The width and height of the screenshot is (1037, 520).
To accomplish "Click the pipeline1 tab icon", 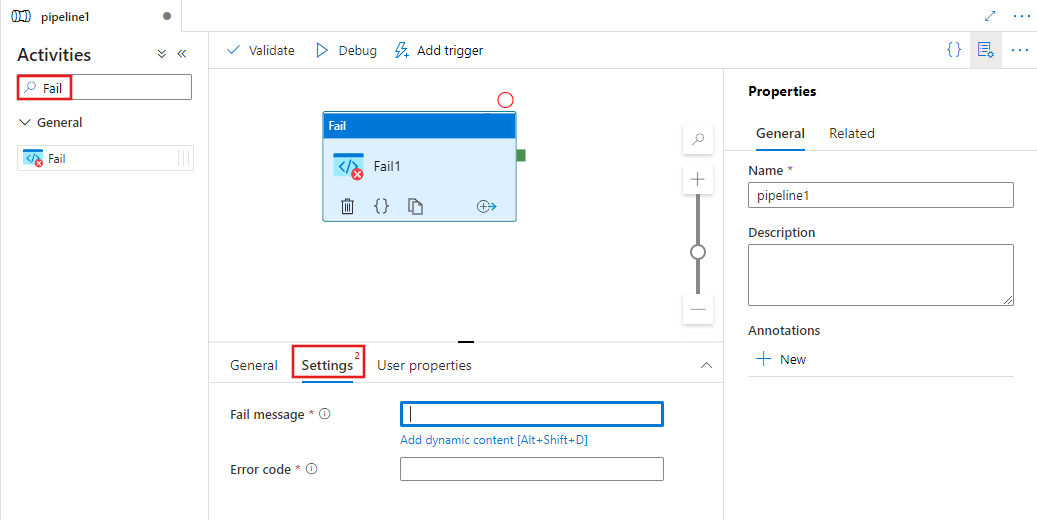I will 21,17.
